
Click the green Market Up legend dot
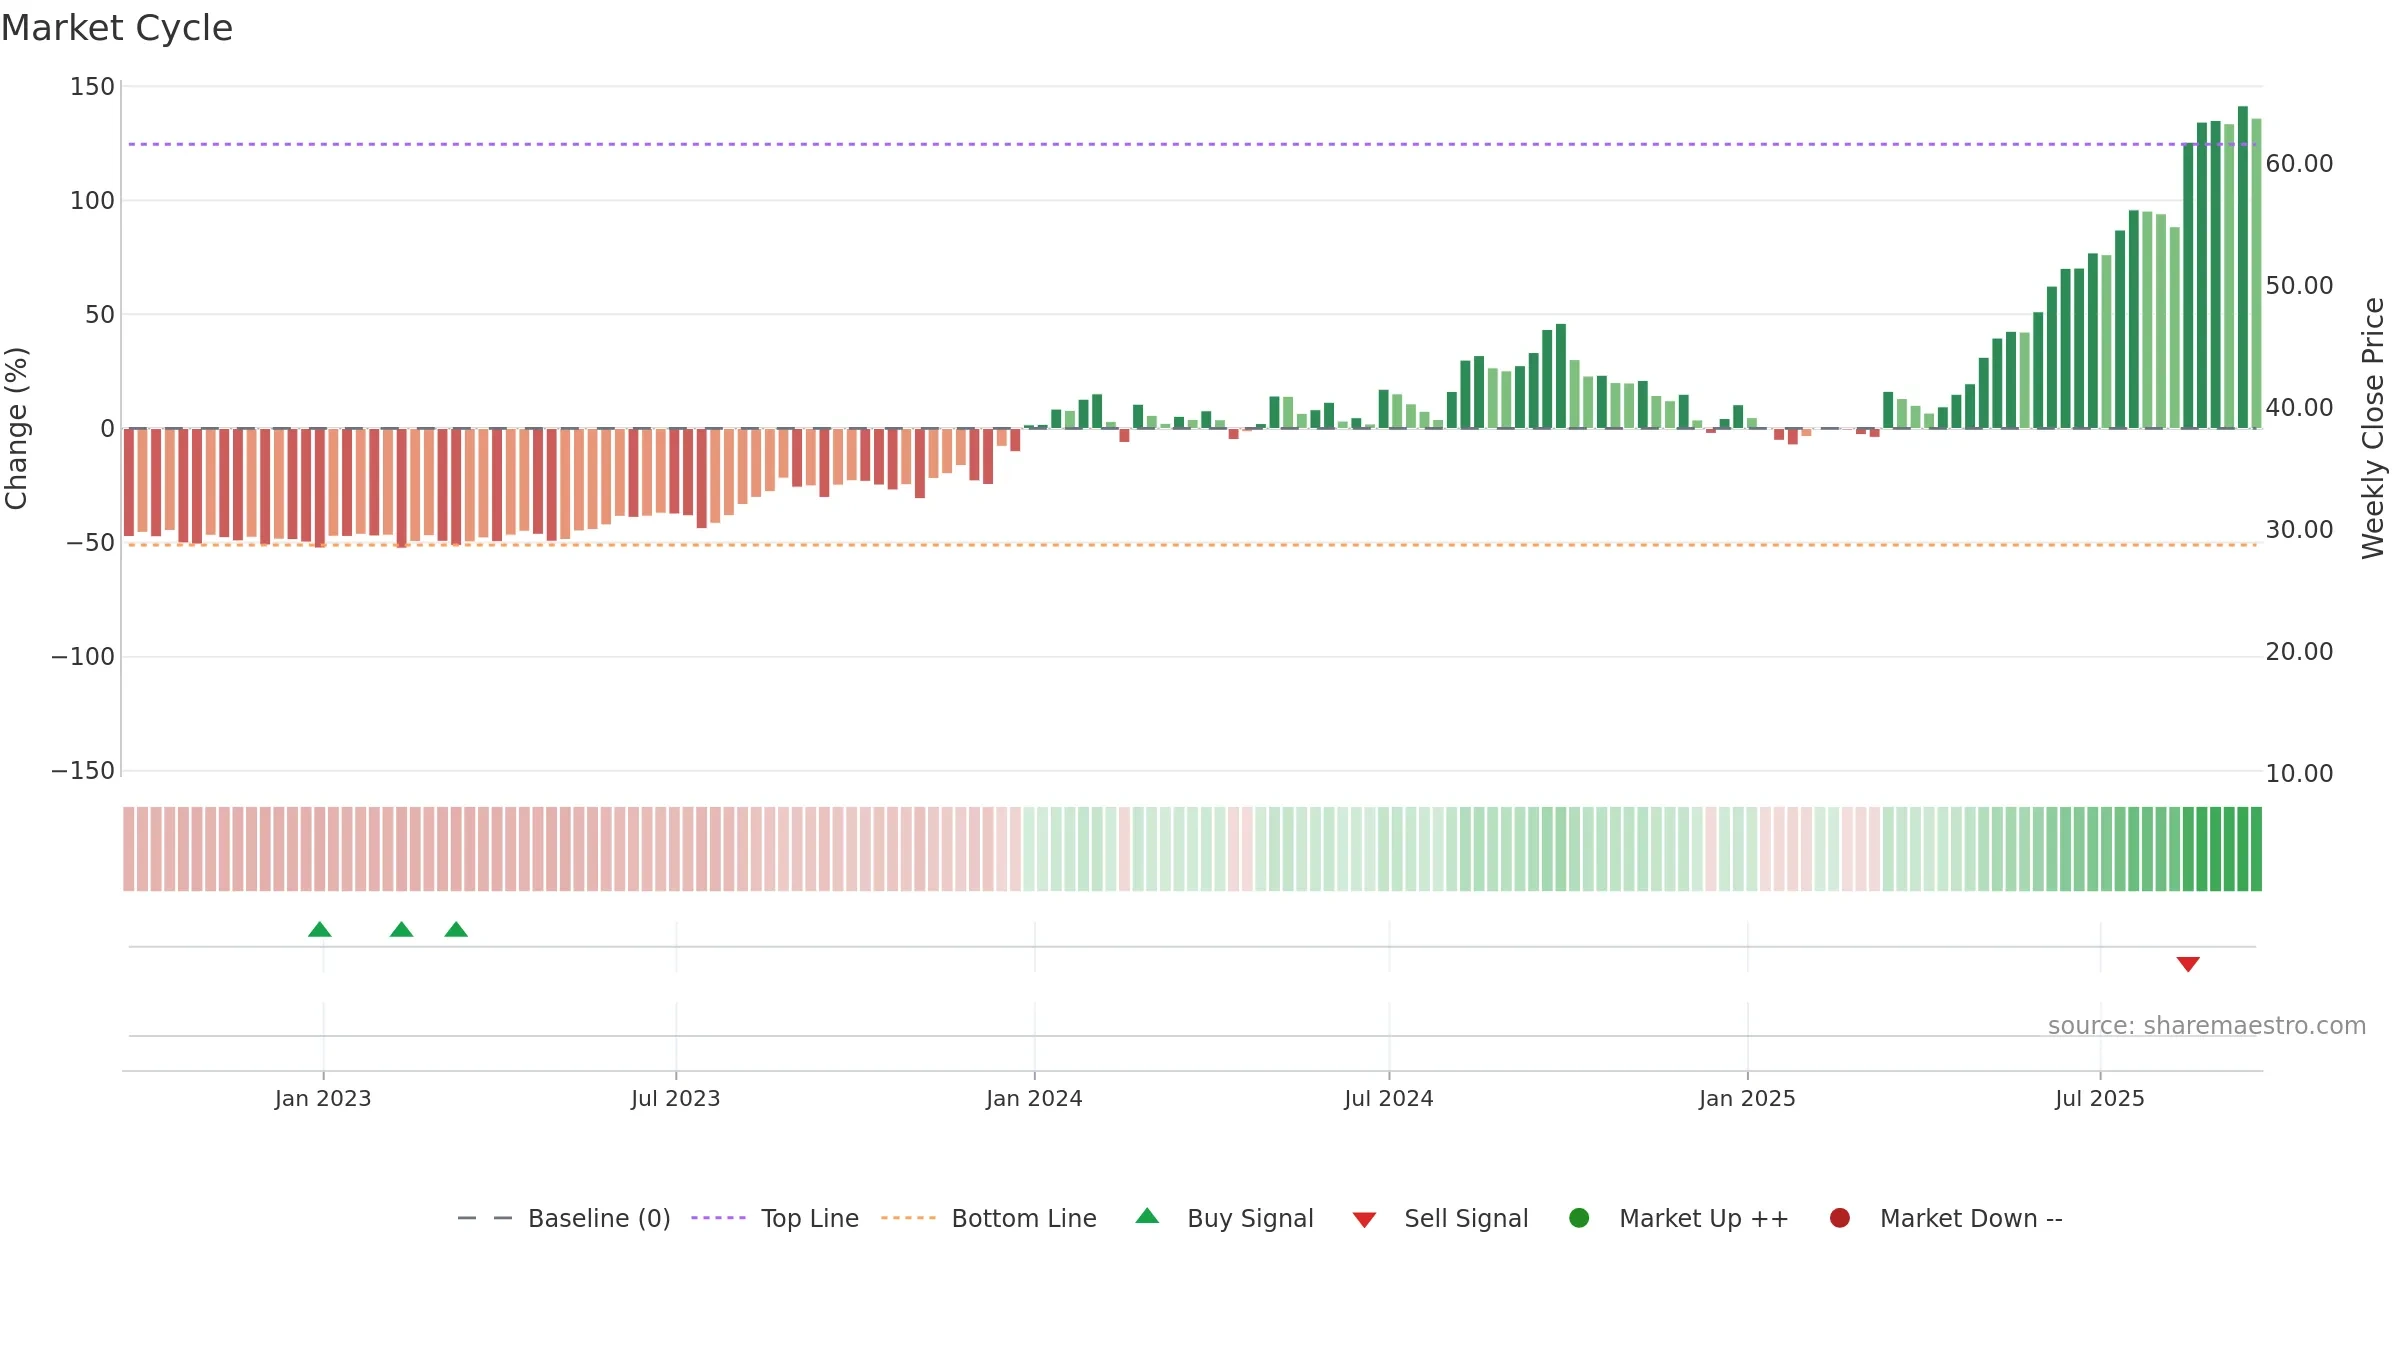coord(1579,1218)
